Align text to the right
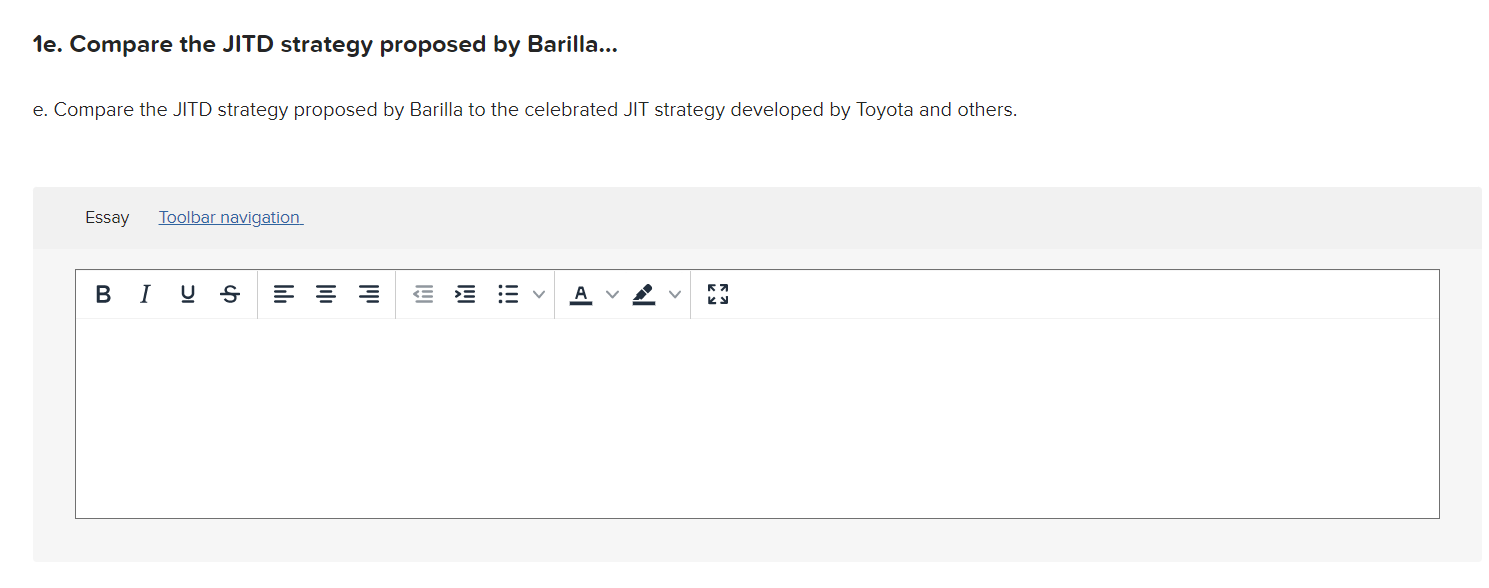 coord(368,294)
